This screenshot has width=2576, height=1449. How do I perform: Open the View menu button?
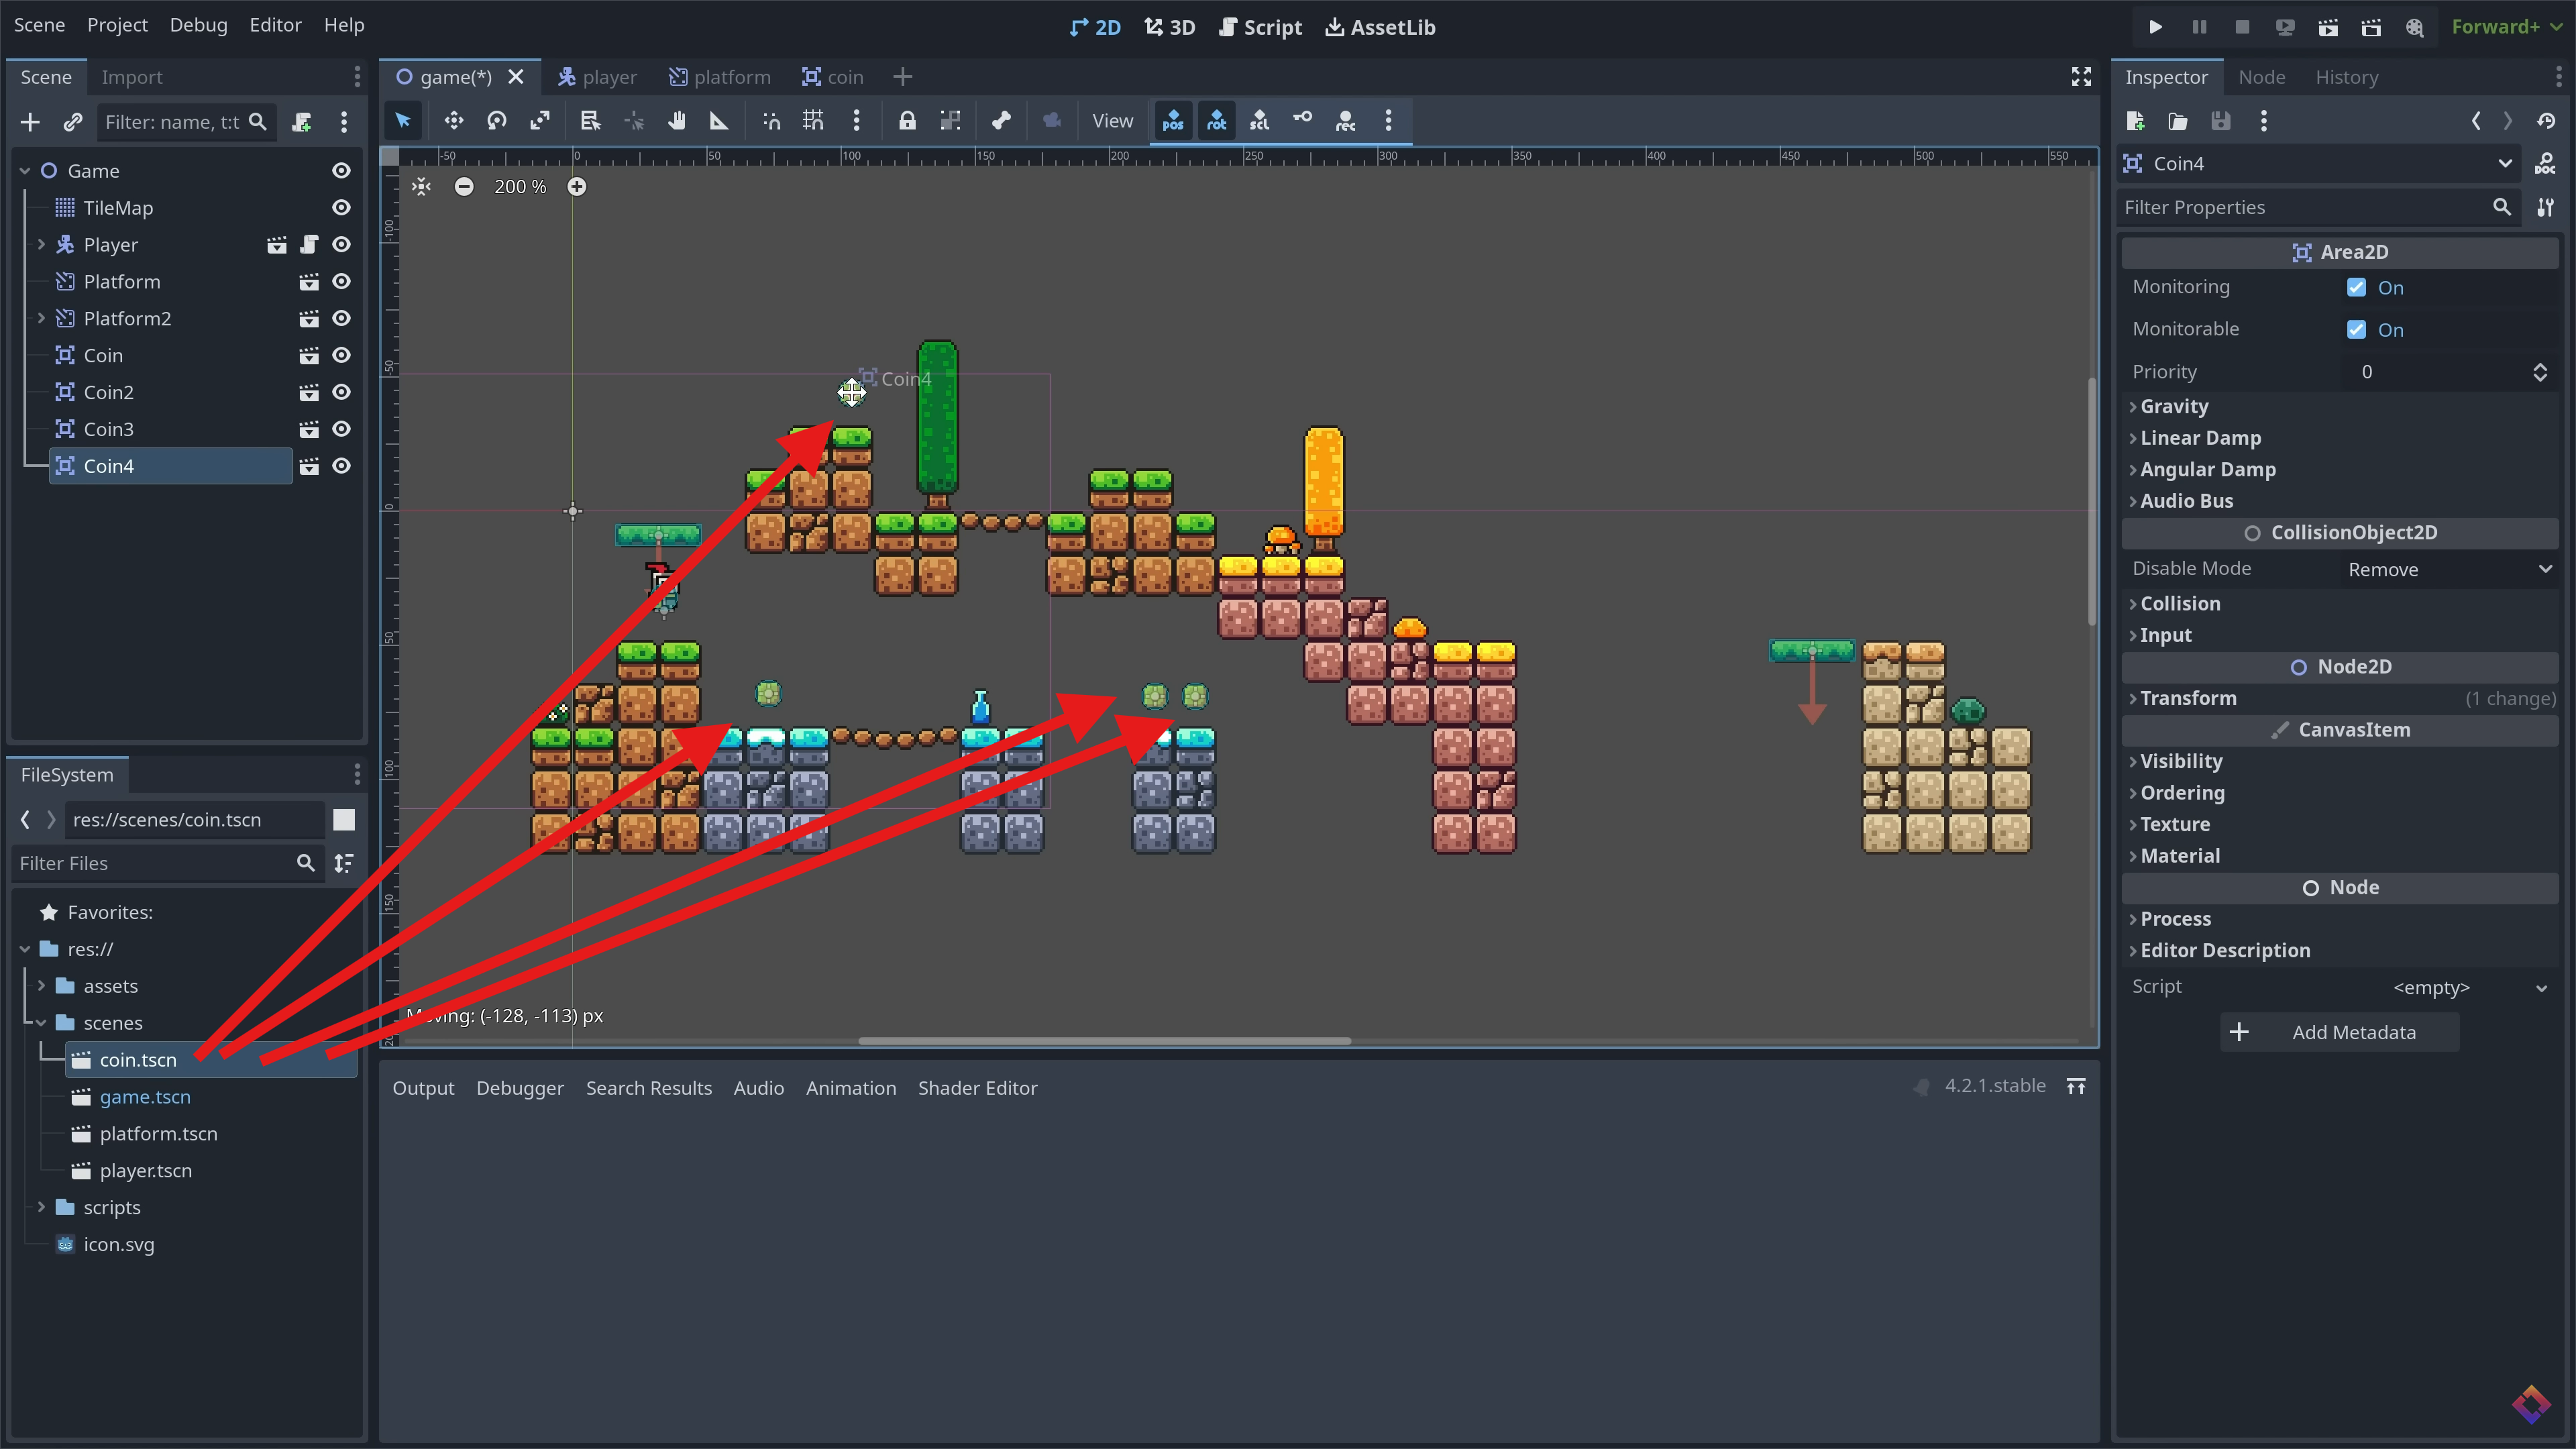coord(1112,121)
